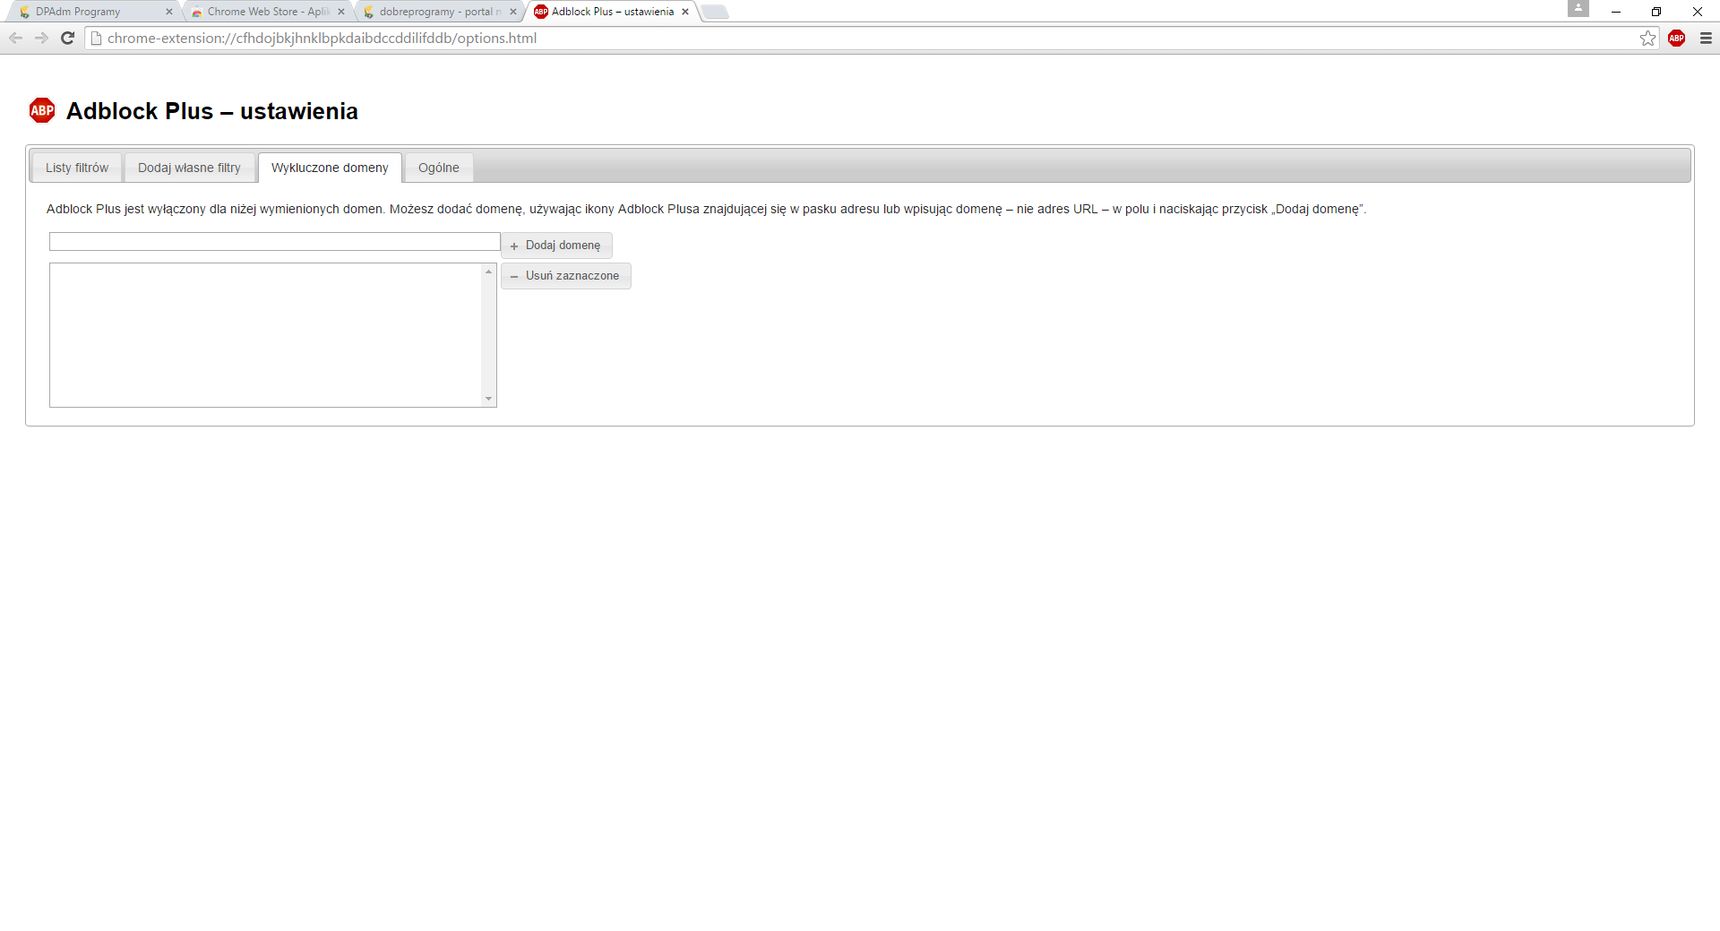Close the Chrome Web Store browser tab
Screen dimensions: 1720x931
[x=341, y=12]
